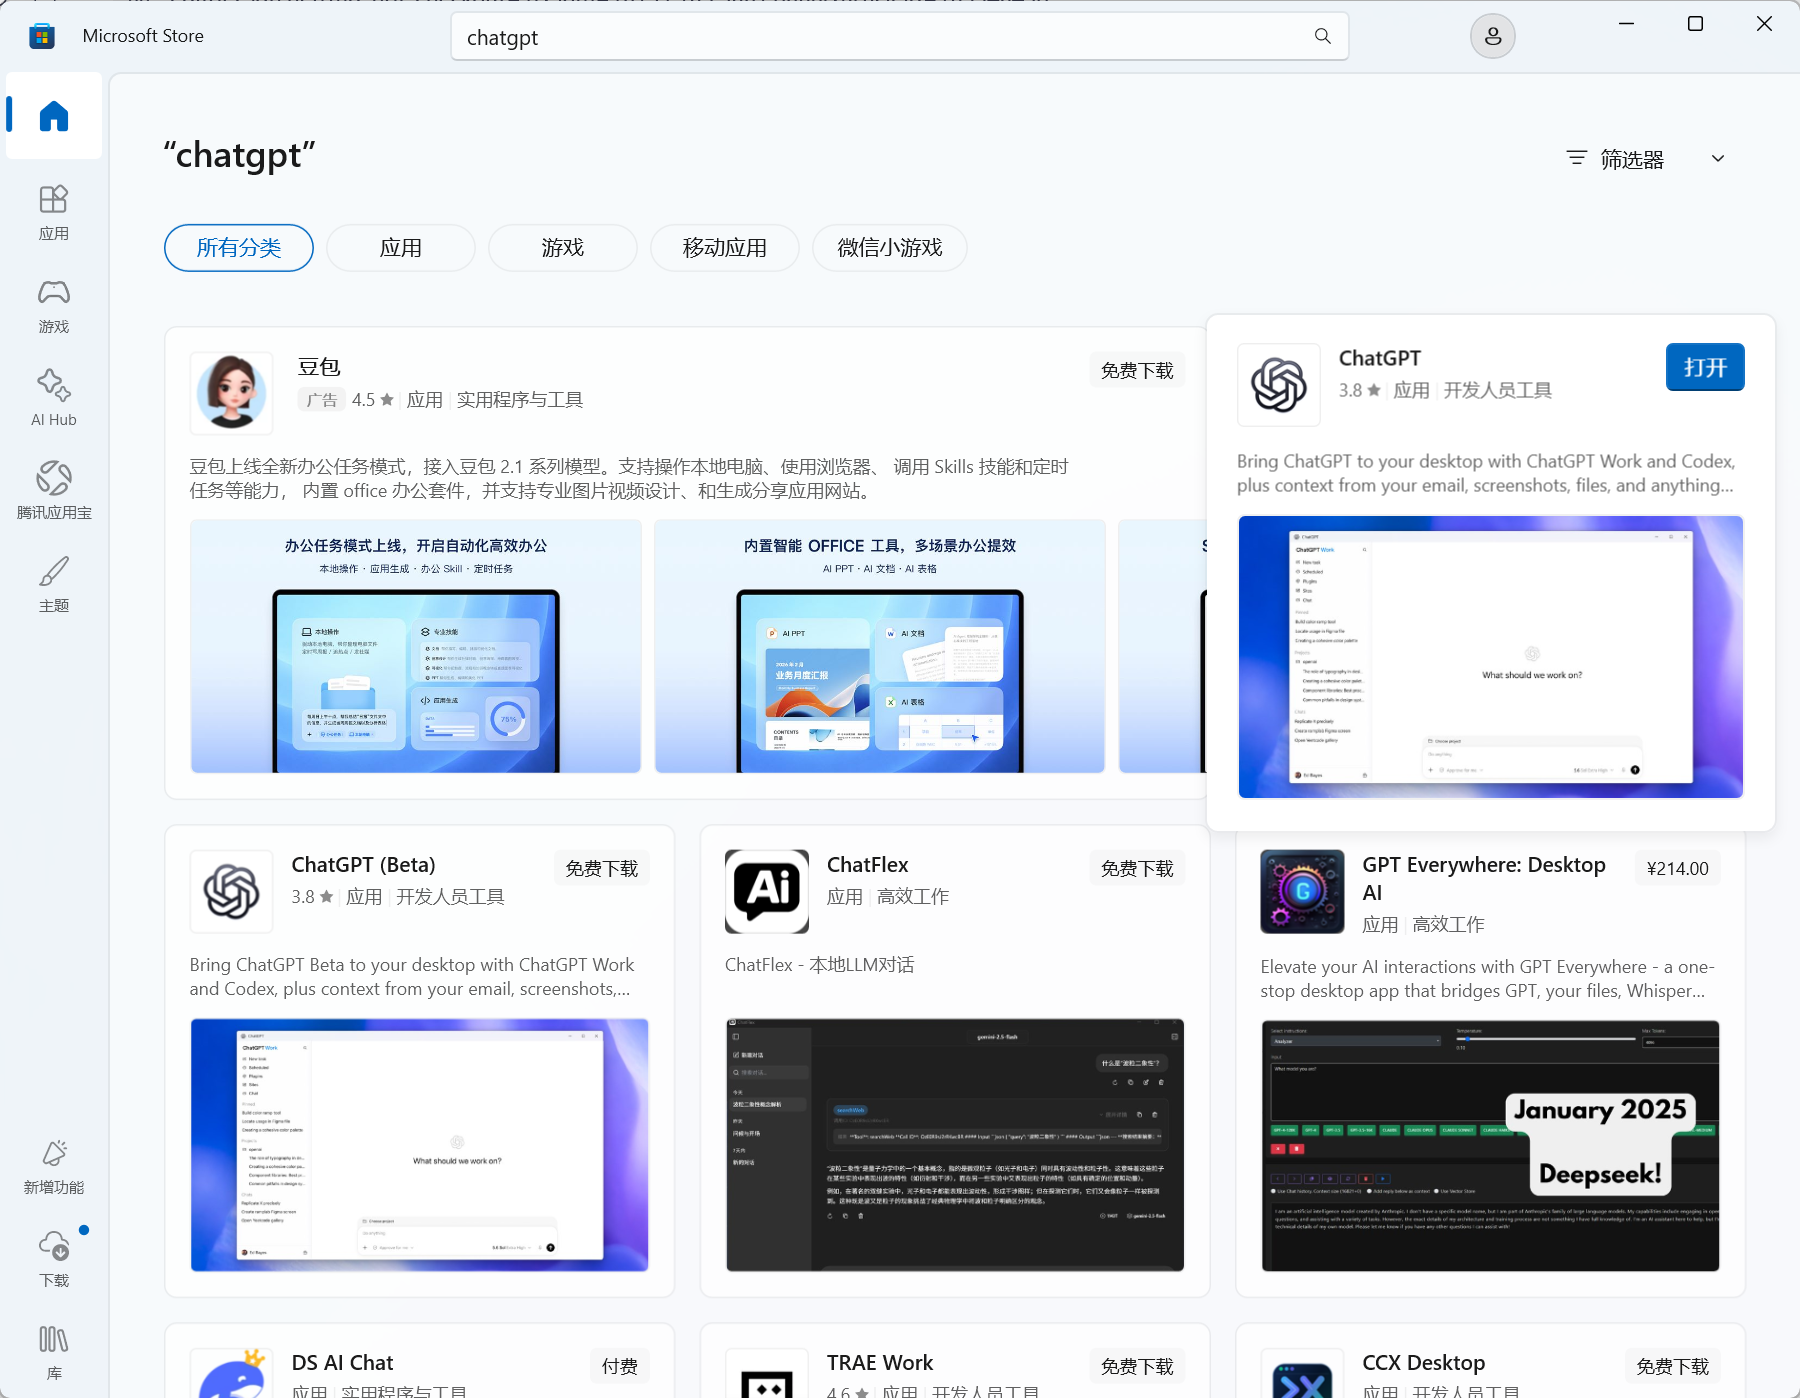This screenshot has height=1398, width=1800.
Task: Maximize the Microsoft Store window
Action: pos(1695,23)
